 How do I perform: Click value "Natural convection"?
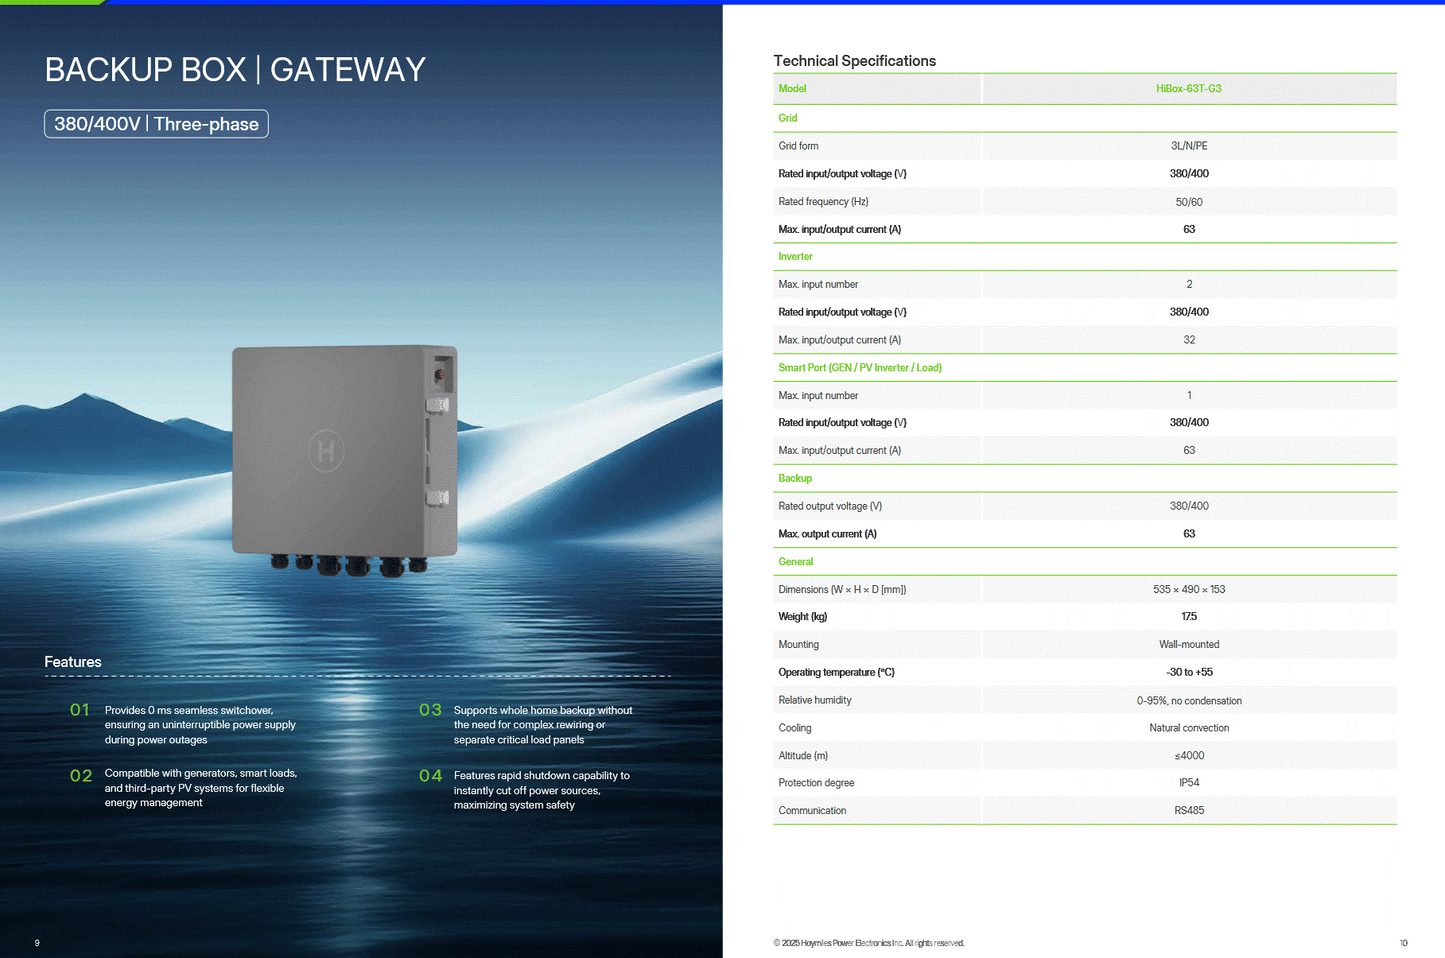(x=1189, y=728)
